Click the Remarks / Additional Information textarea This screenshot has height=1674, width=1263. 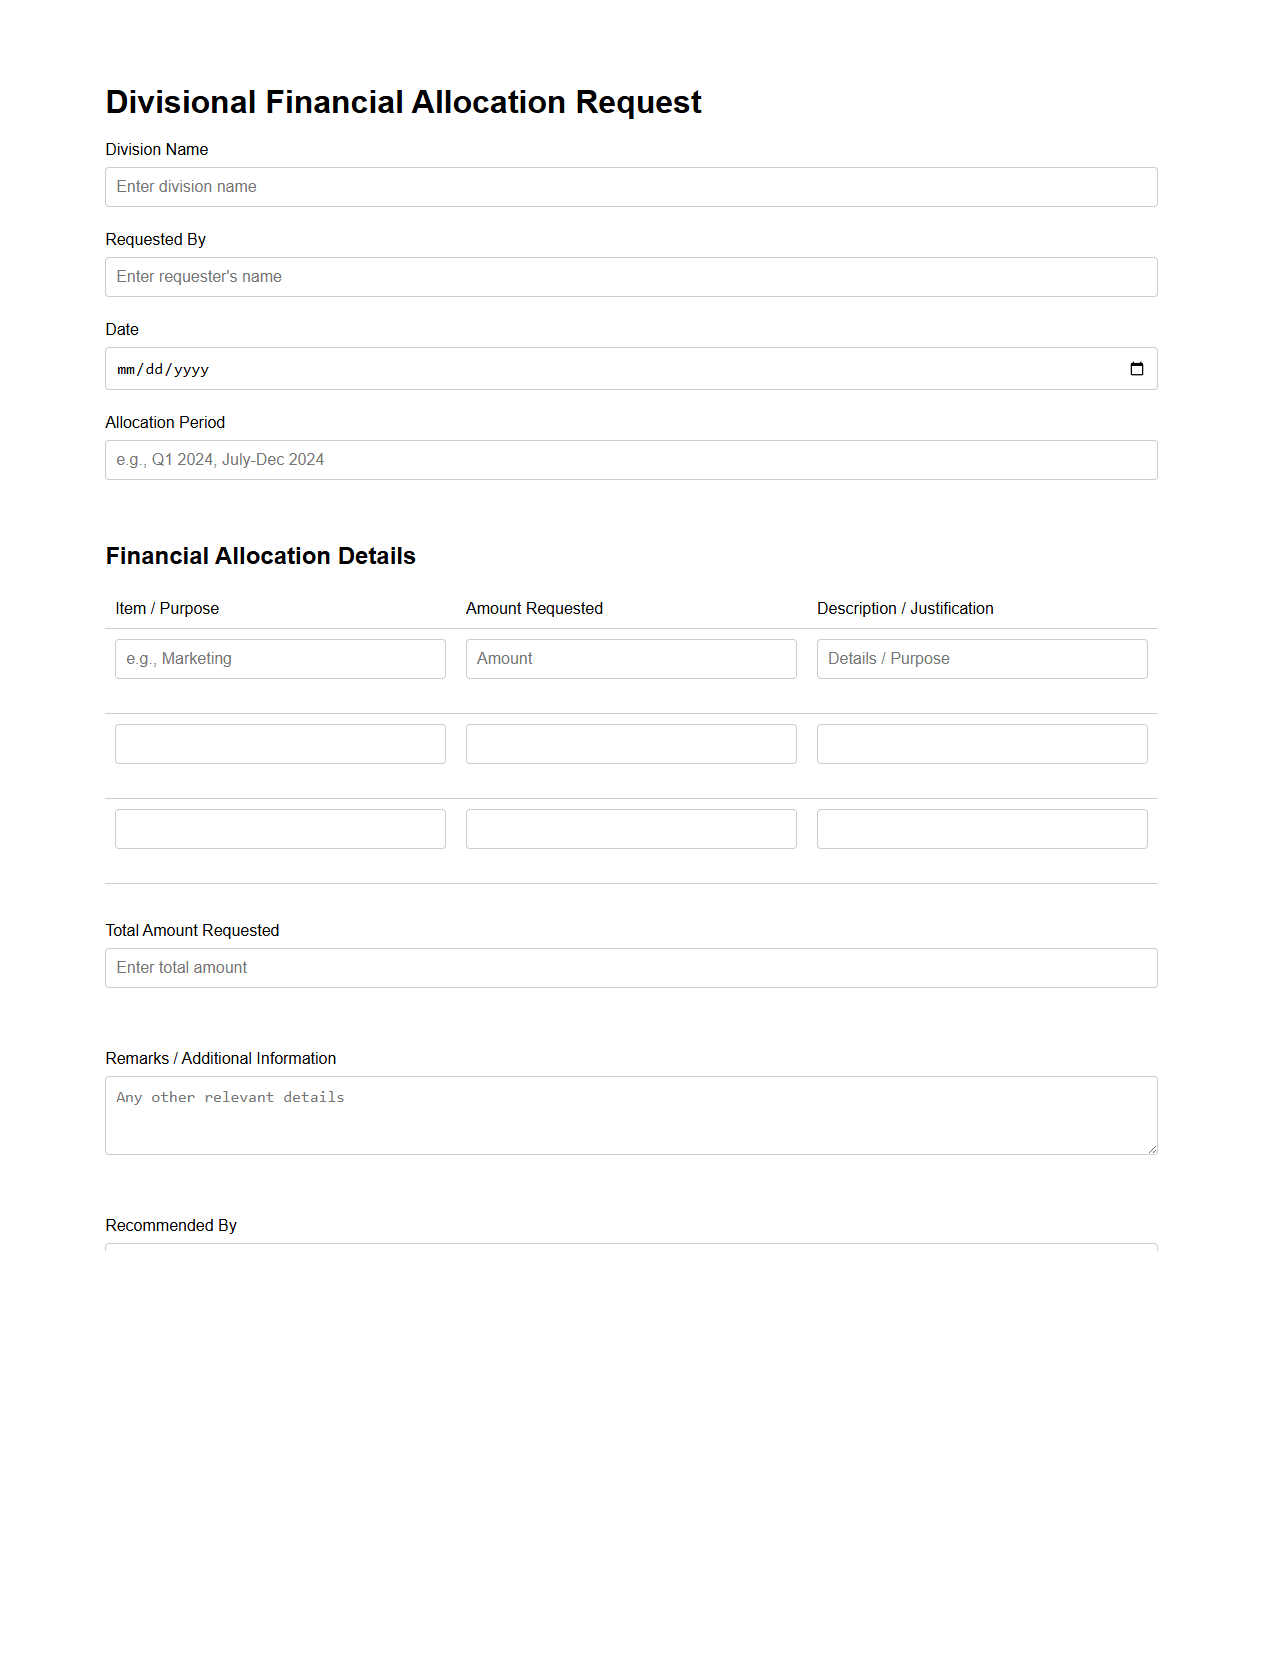pyautogui.click(x=631, y=1115)
